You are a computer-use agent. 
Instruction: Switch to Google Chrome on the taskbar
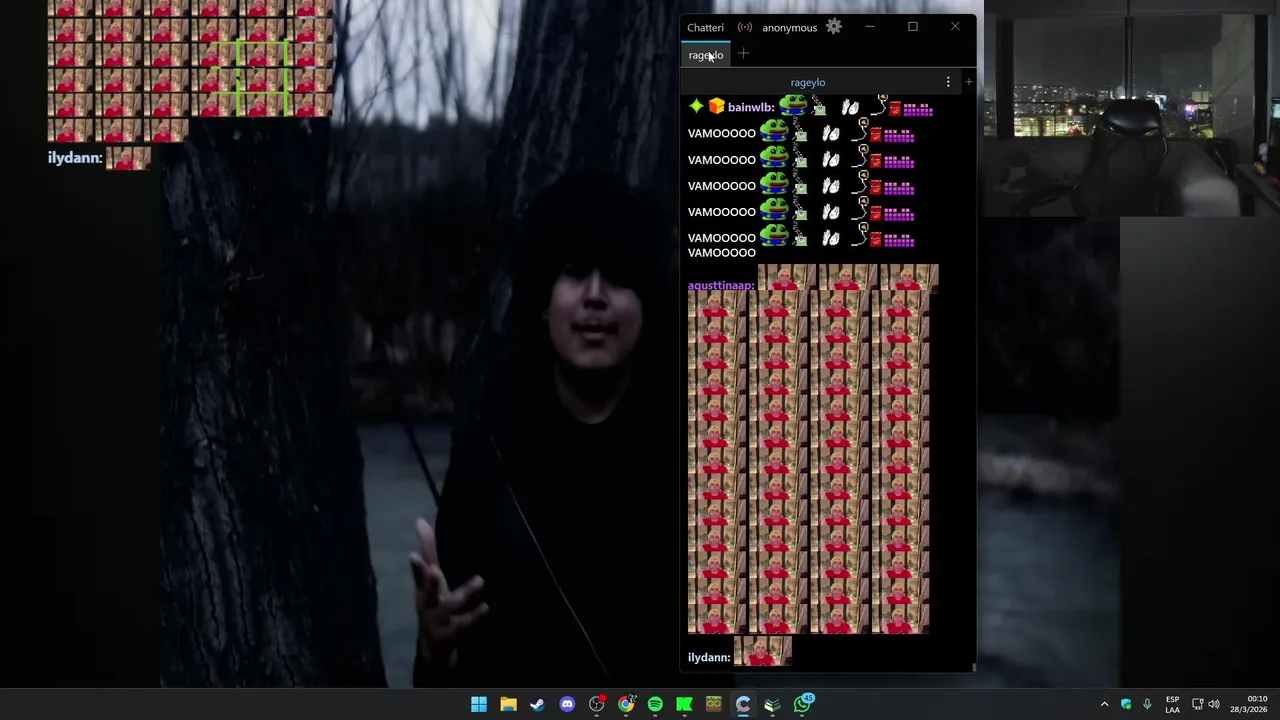[x=626, y=704]
